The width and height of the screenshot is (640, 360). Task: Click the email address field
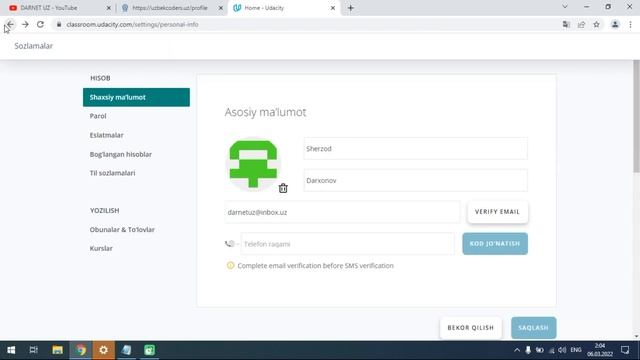342,212
